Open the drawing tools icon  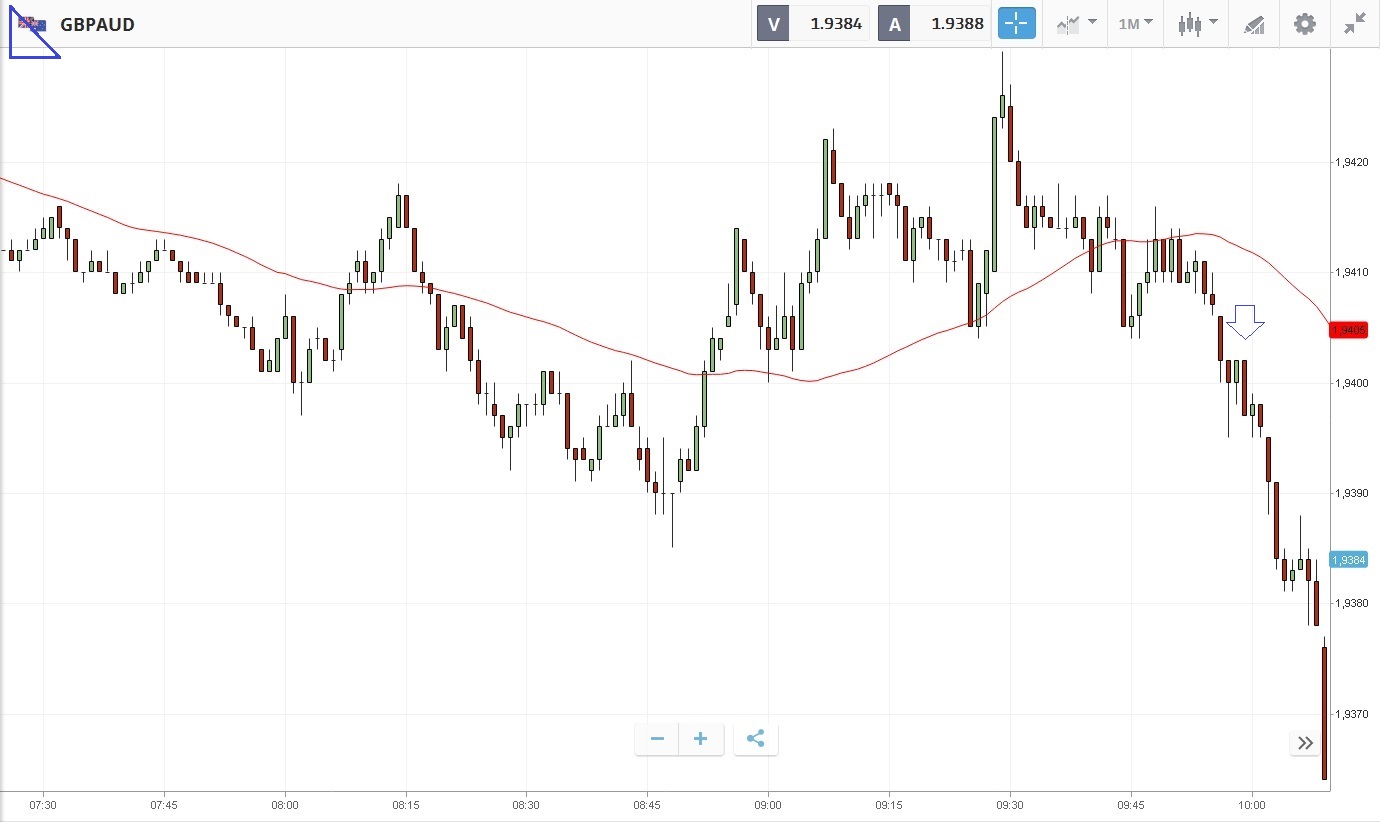(1254, 24)
